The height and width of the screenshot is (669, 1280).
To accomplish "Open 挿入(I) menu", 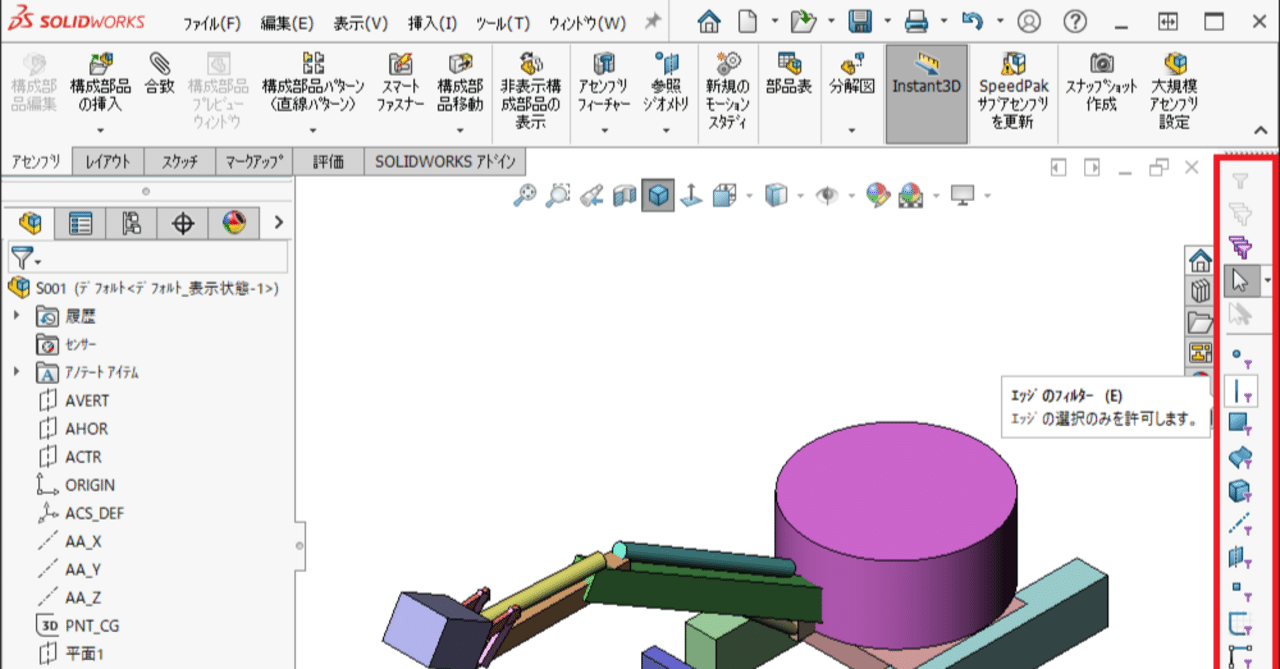I will [432, 22].
